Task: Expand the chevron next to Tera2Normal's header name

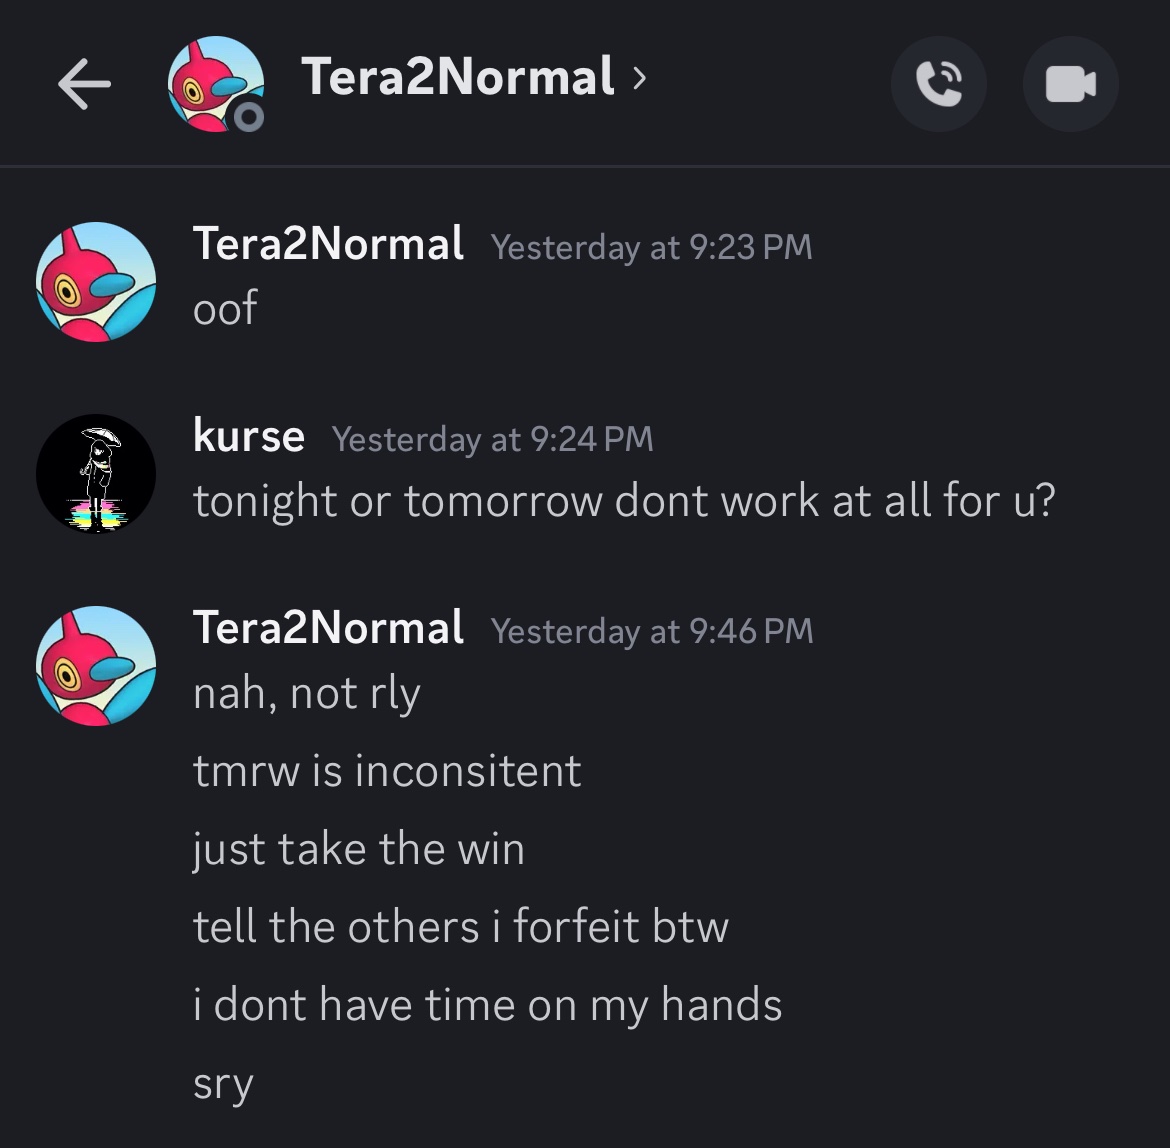Action: pos(640,77)
